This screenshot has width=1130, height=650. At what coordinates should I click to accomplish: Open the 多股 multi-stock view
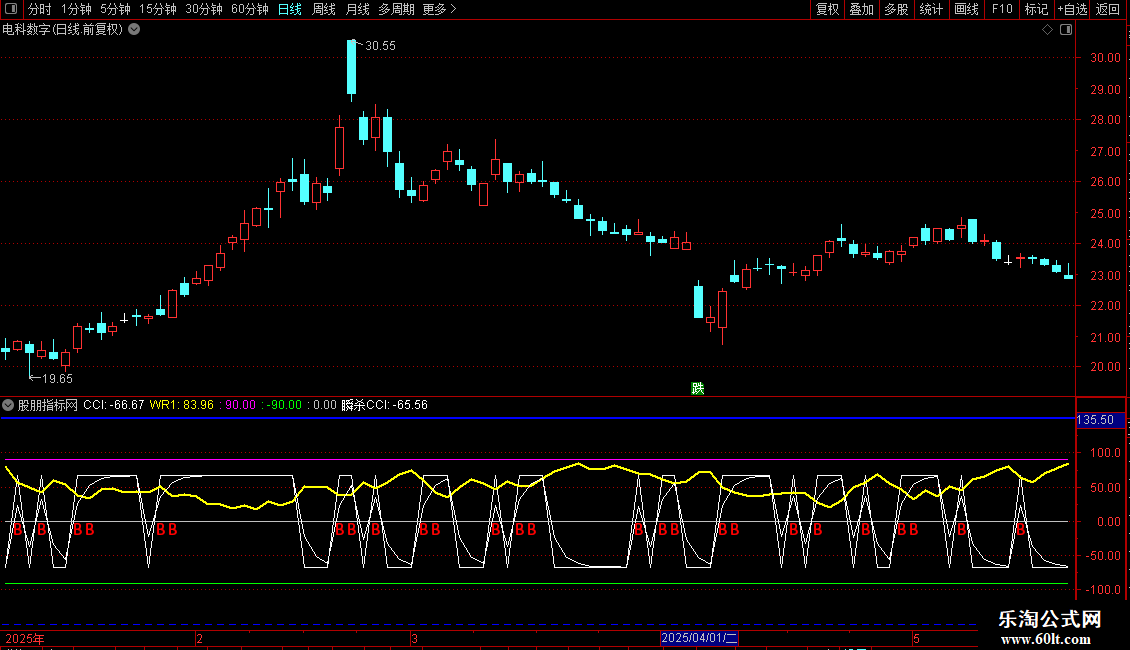(x=896, y=10)
